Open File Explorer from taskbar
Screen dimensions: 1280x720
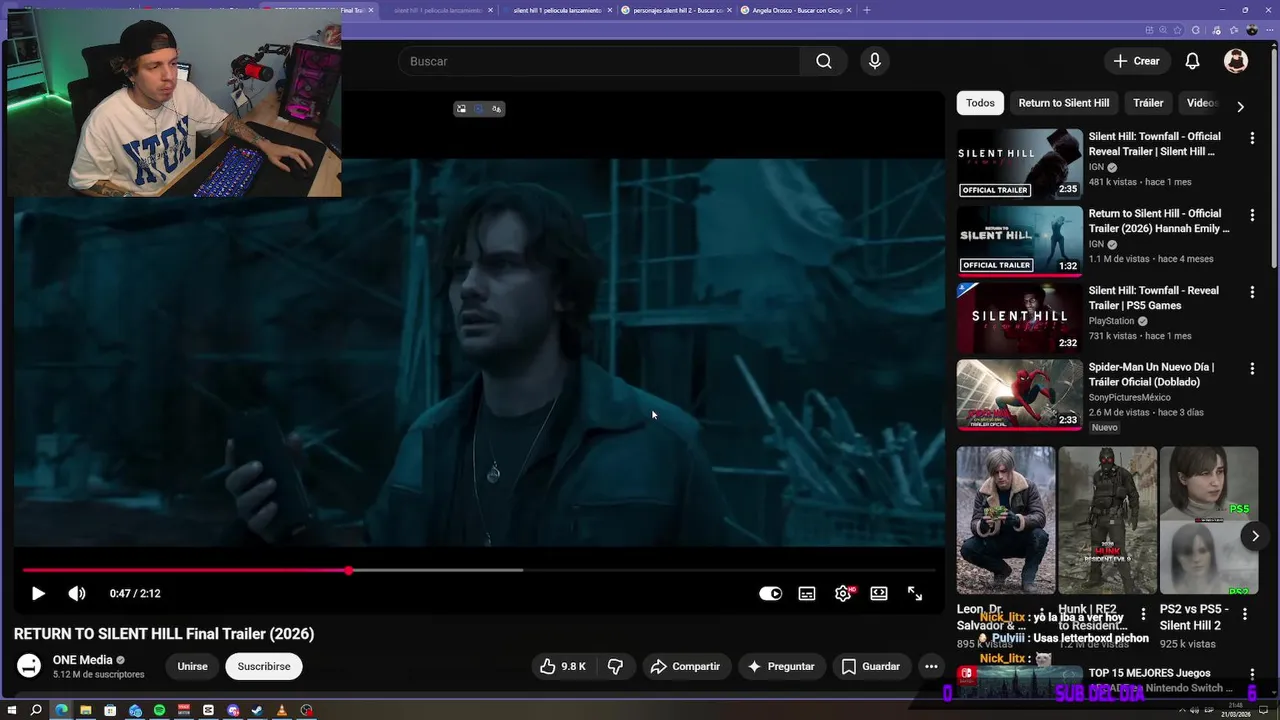coord(86,710)
